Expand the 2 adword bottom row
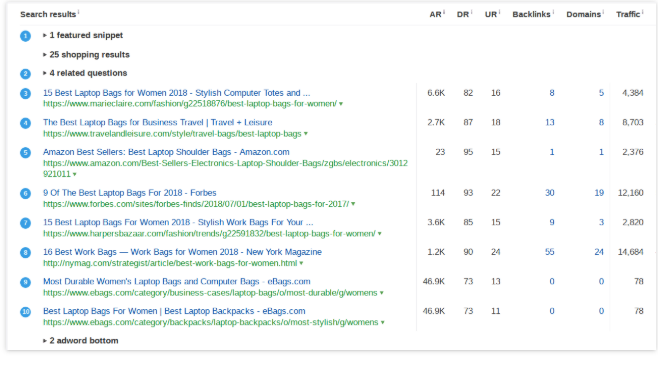Viewport: 658px width, 371px height. coord(81,340)
